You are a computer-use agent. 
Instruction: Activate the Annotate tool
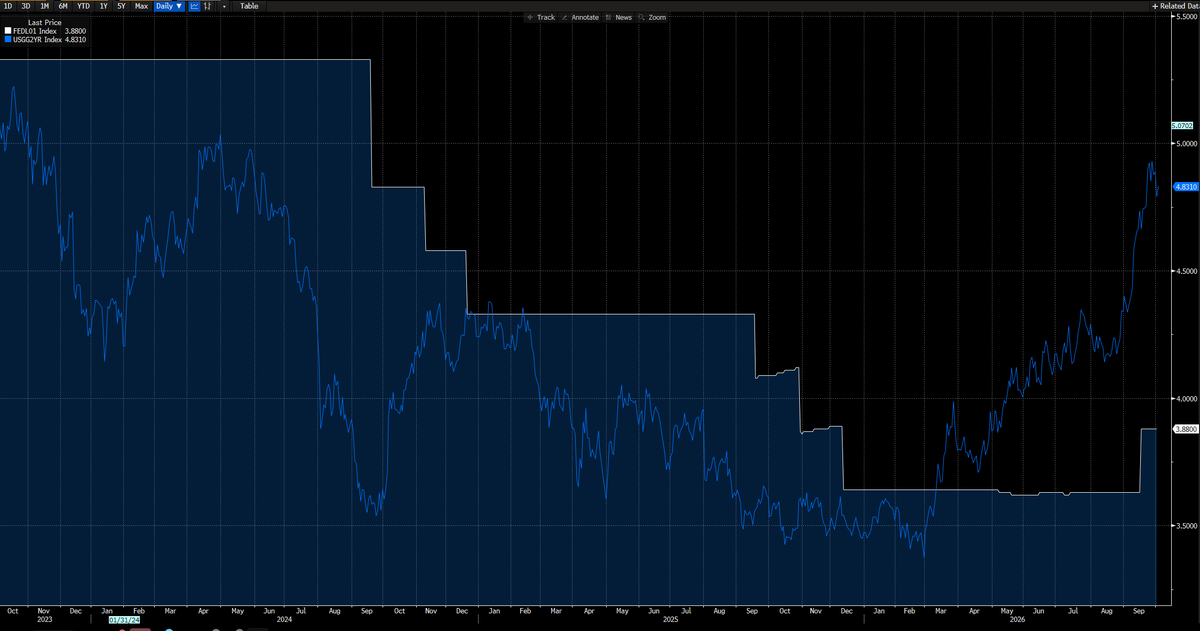coord(581,17)
